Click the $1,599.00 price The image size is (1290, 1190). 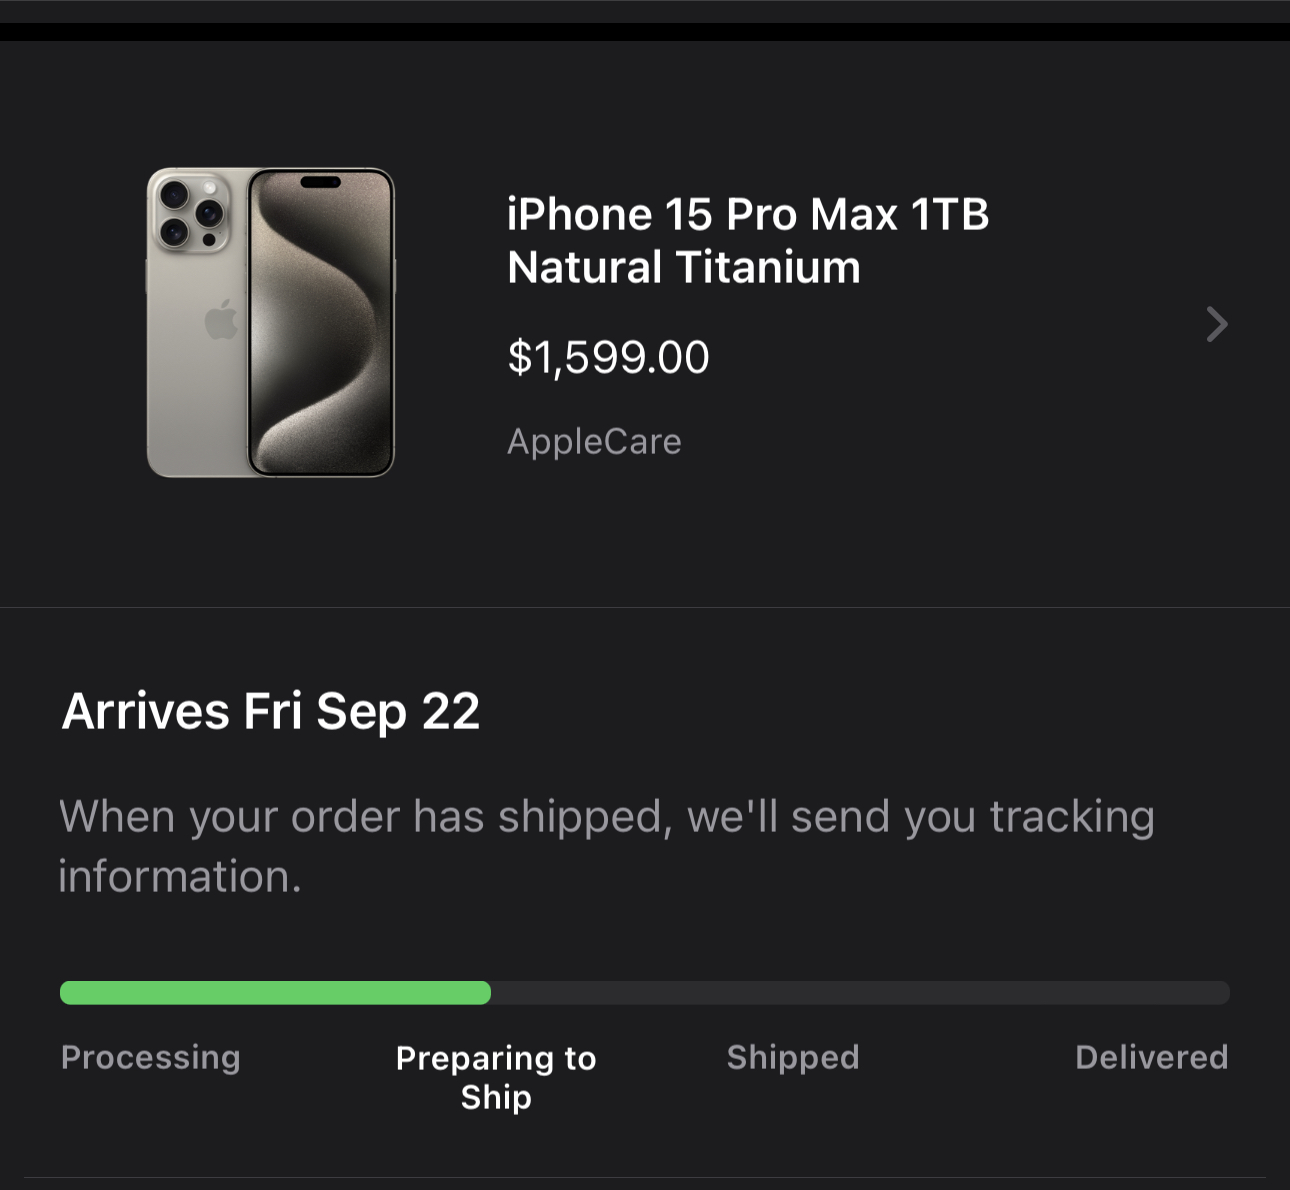click(608, 357)
